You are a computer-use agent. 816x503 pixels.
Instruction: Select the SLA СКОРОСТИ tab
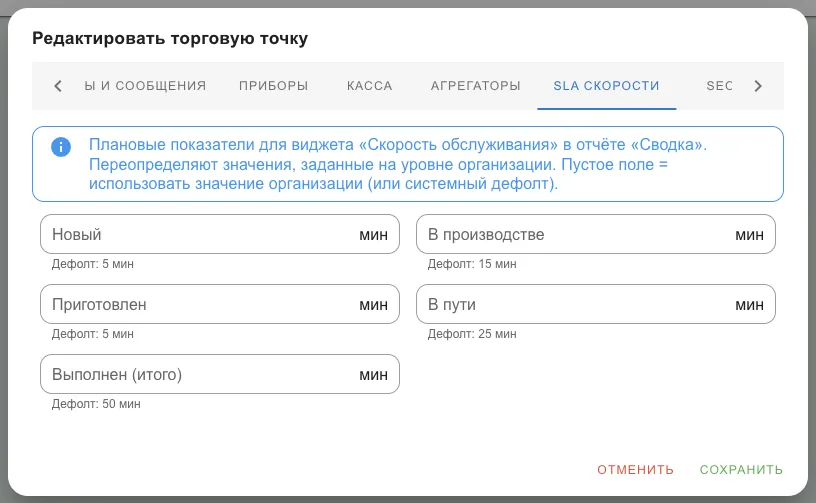(x=606, y=86)
